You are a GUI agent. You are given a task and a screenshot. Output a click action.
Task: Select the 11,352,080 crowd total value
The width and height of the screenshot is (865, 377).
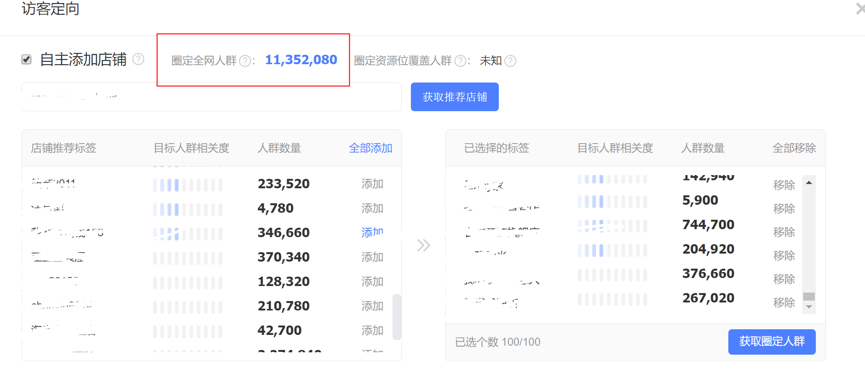(301, 60)
